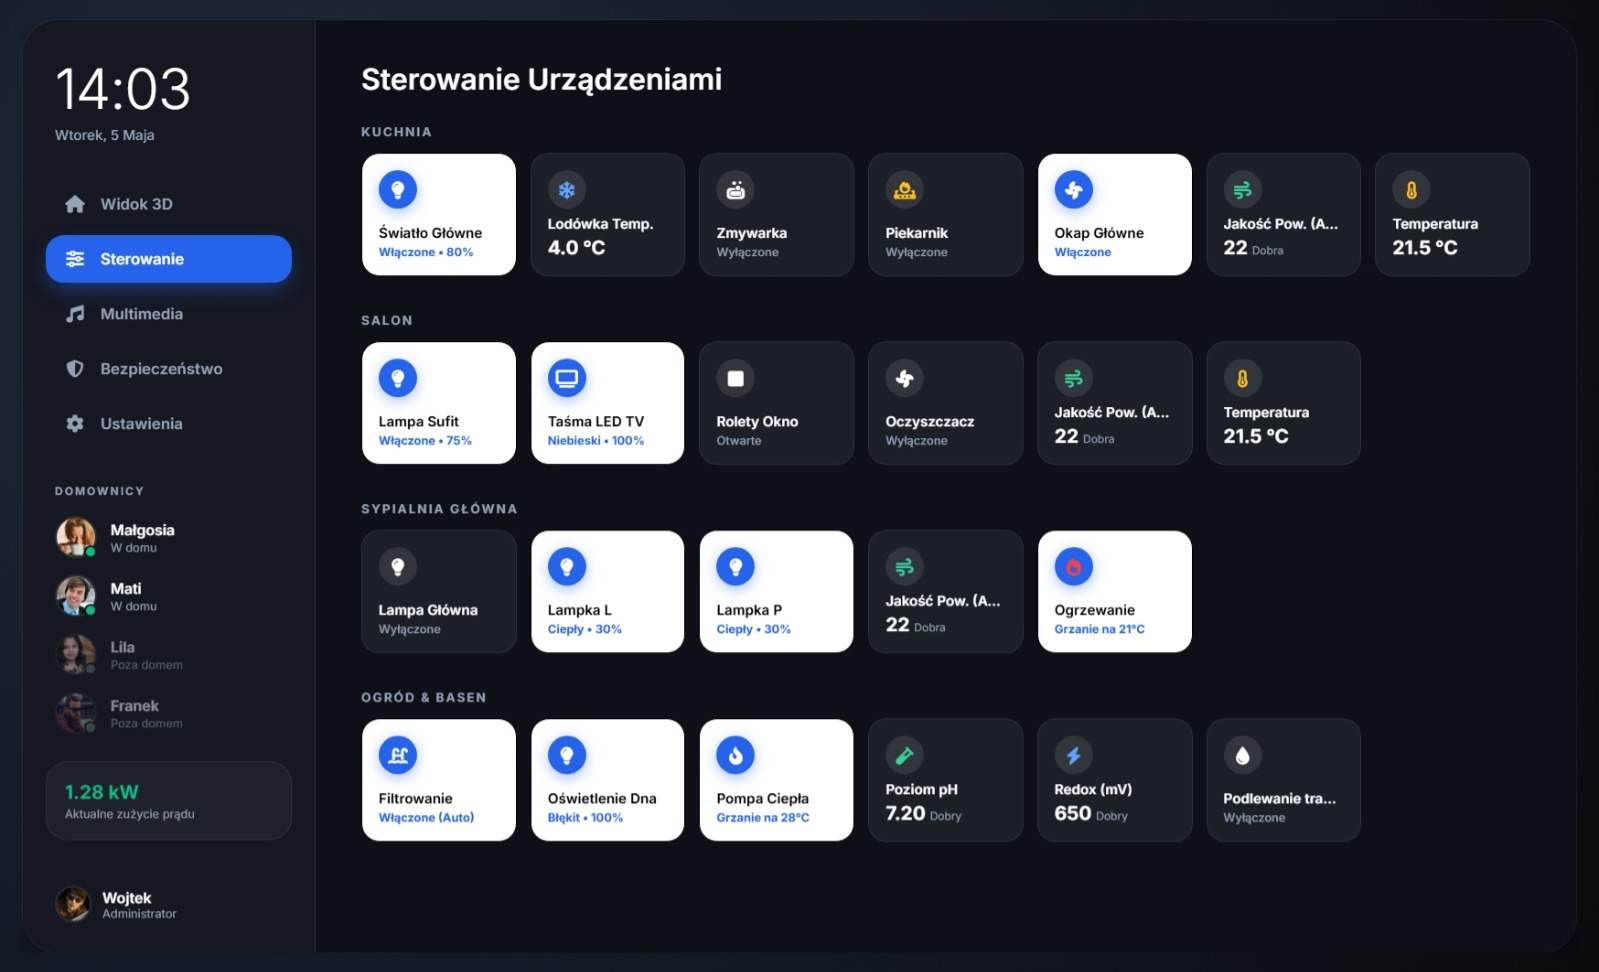The height and width of the screenshot is (972, 1599).
Task: Click on Franek in the household list
Action: click(168, 713)
